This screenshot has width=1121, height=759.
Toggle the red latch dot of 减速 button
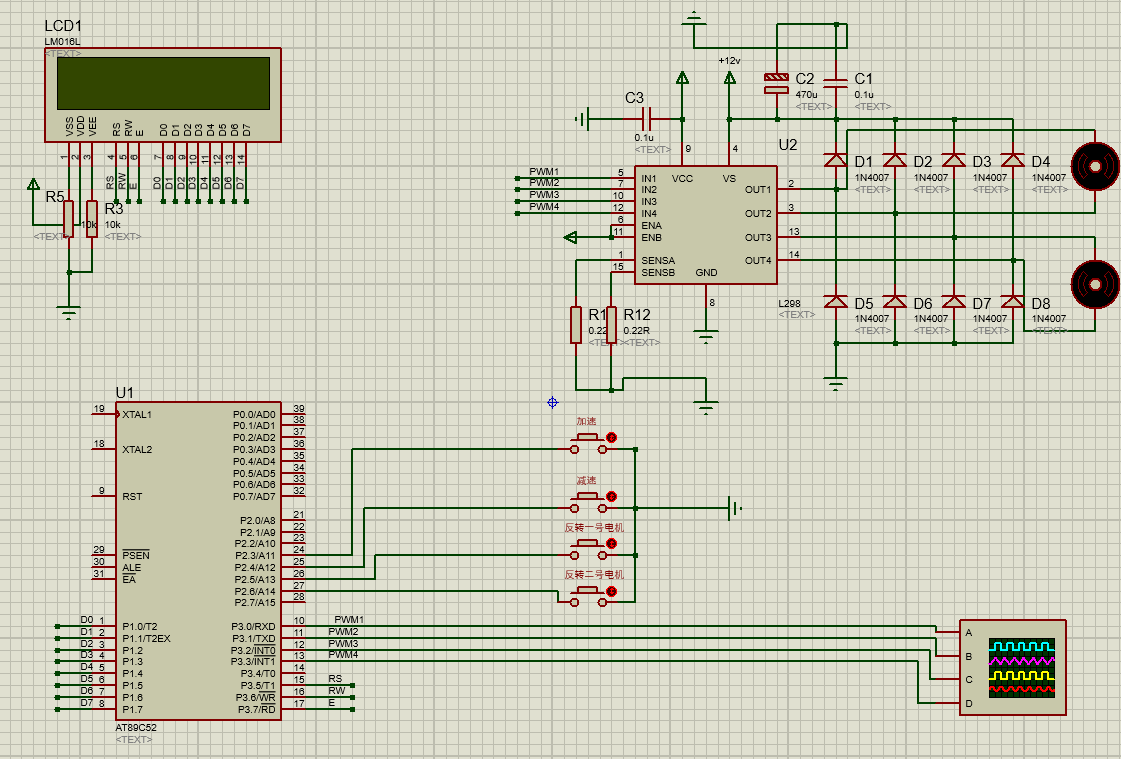point(611,497)
